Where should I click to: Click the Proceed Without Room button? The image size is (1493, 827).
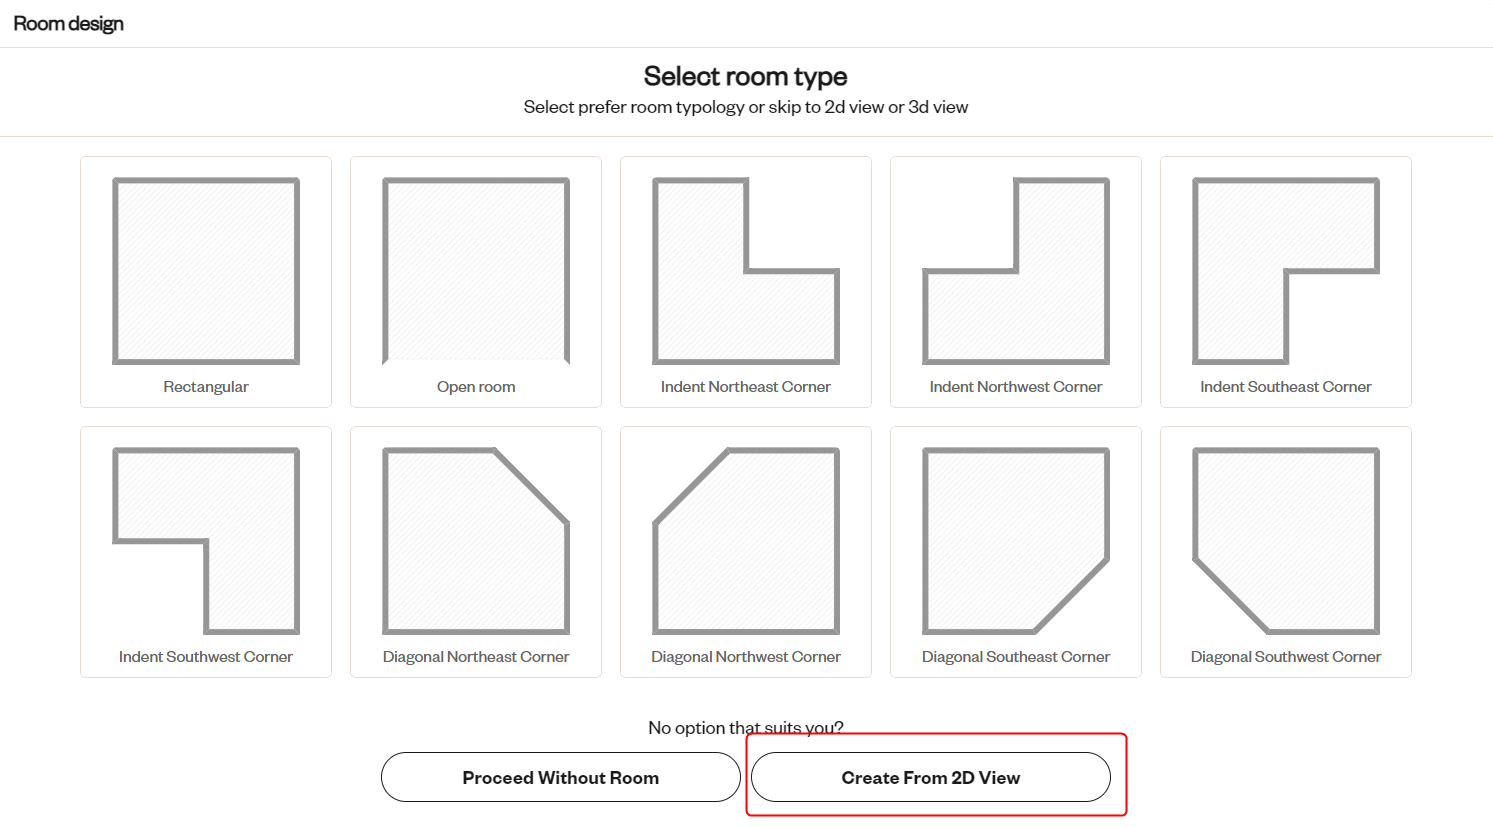coord(561,777)
